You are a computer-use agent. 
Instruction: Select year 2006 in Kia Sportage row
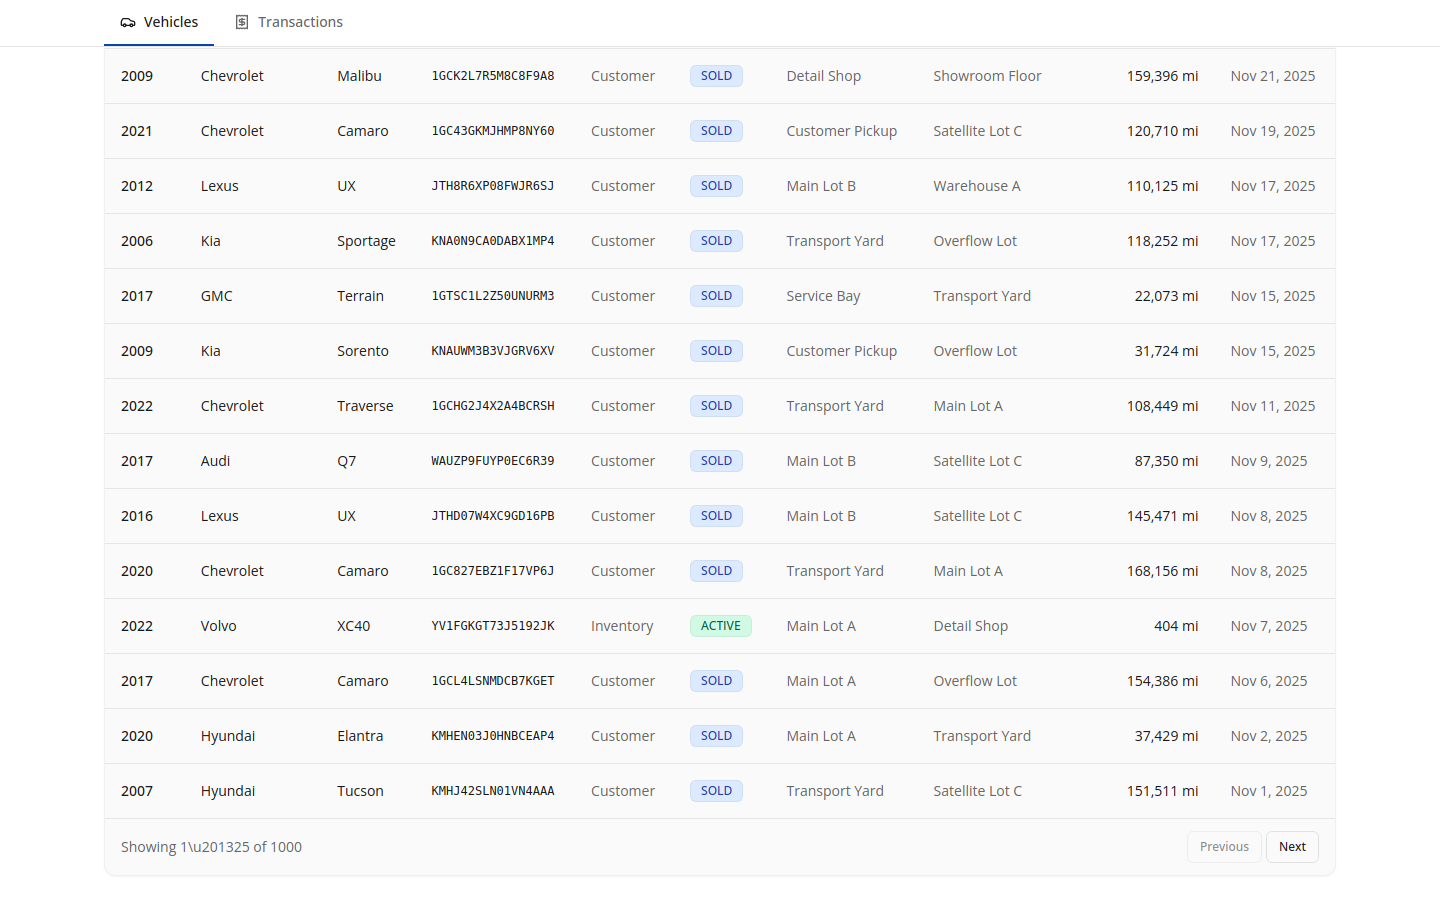[x=137, y=241]
